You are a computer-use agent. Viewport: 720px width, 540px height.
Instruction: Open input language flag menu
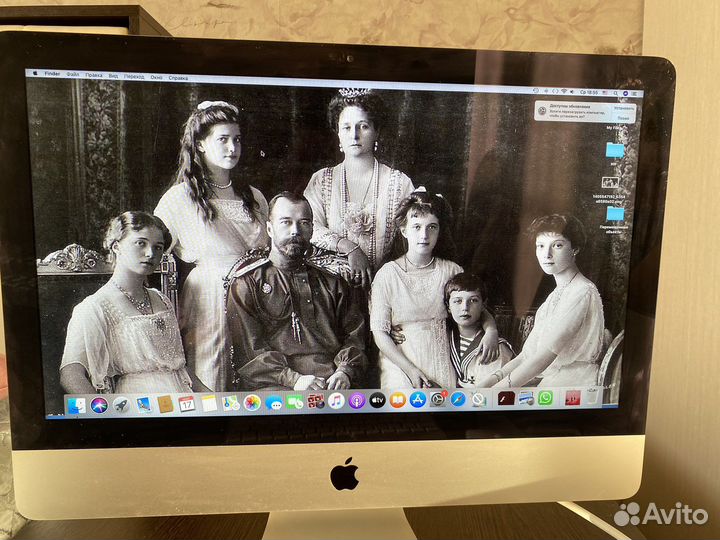pos(605,93)
